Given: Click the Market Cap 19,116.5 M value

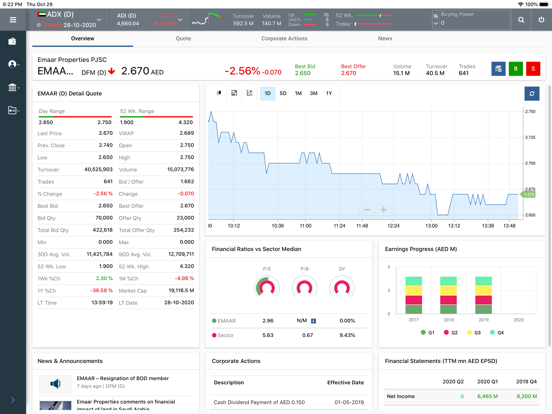Looking at the screenshot, I should [181, 290].
